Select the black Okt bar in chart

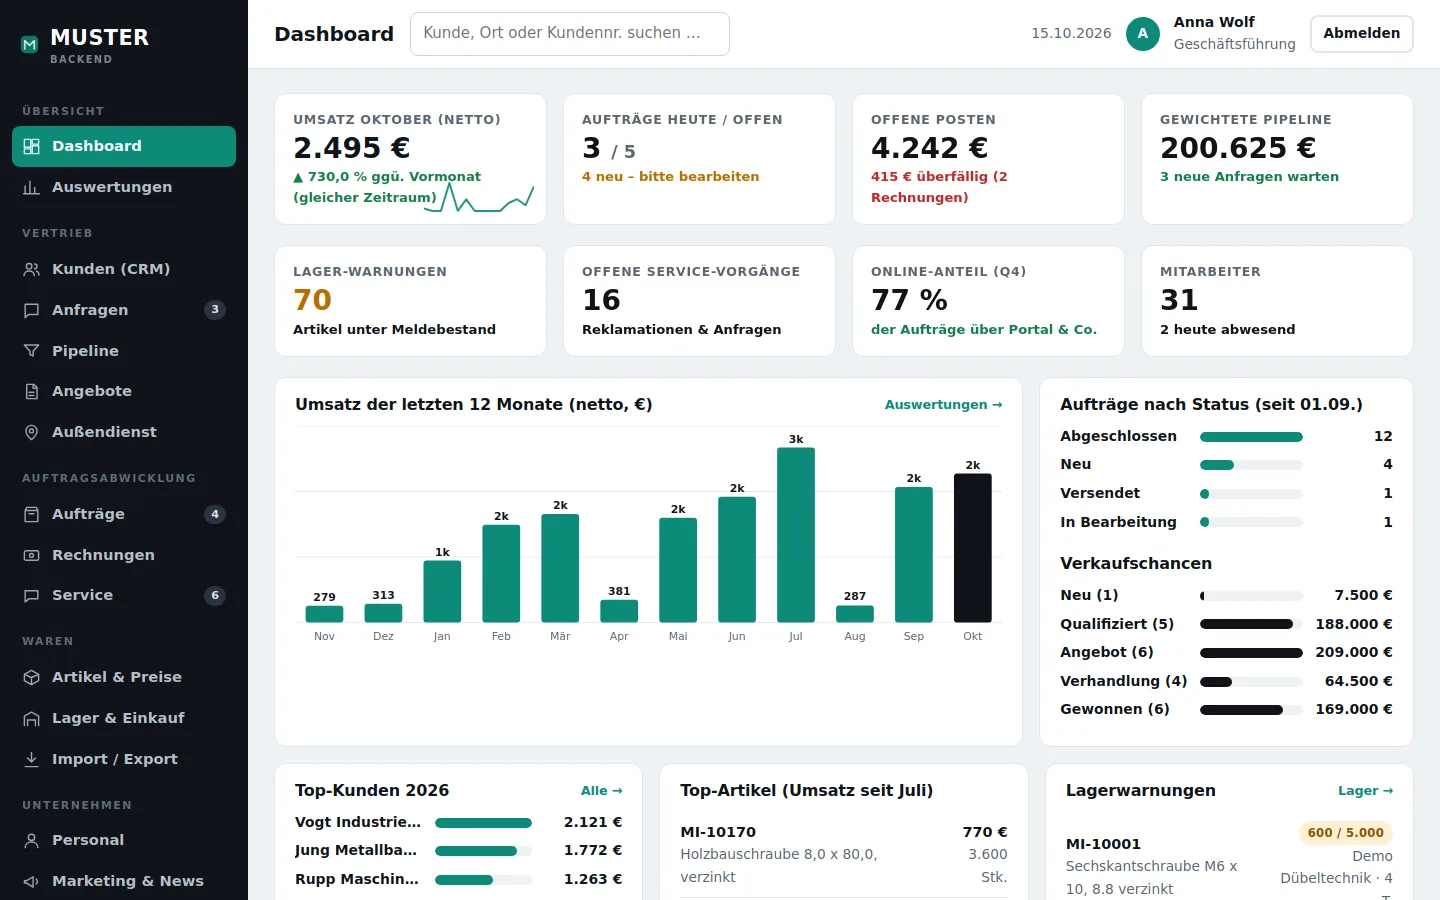tap(973, 548)
